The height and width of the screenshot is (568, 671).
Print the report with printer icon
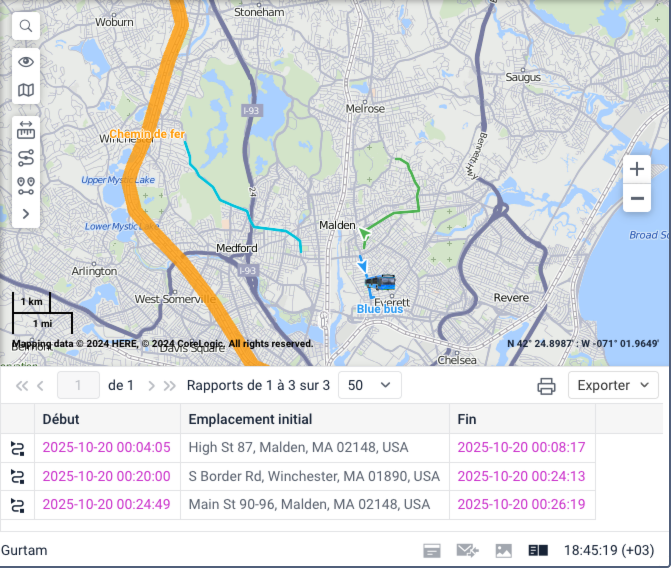point(546,386)
